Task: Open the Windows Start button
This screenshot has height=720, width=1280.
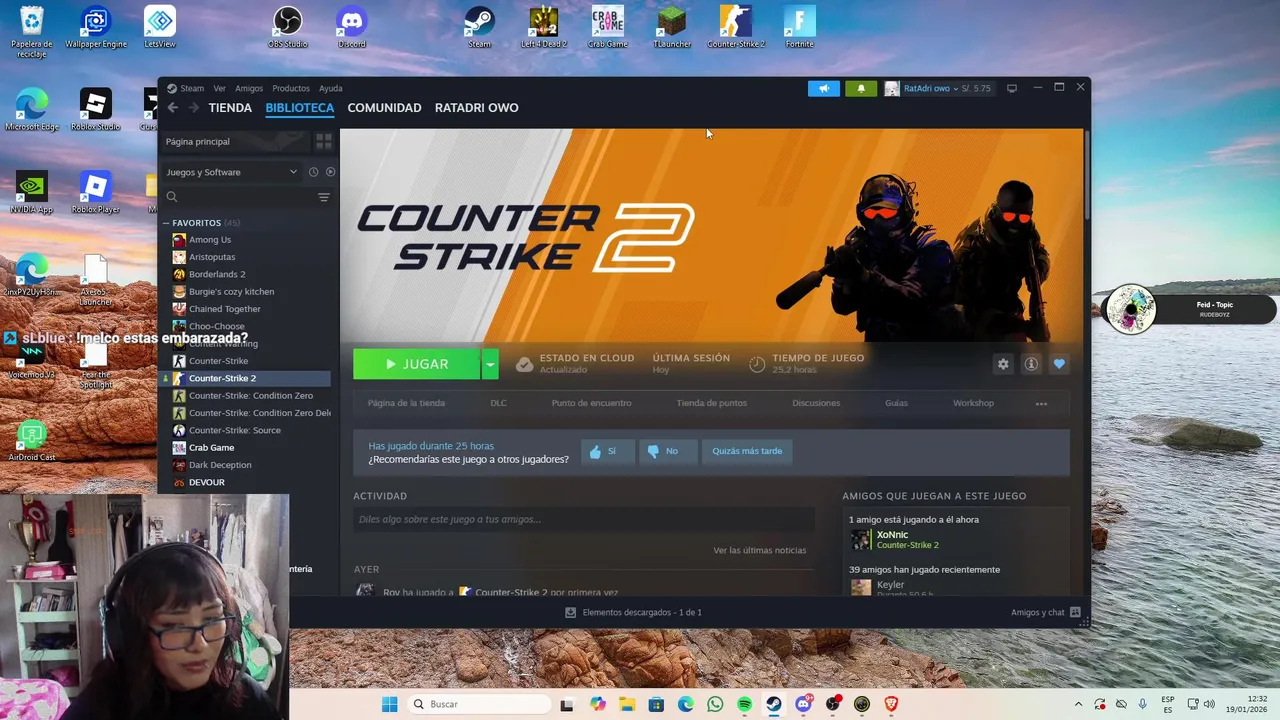Action: (389, 704)
